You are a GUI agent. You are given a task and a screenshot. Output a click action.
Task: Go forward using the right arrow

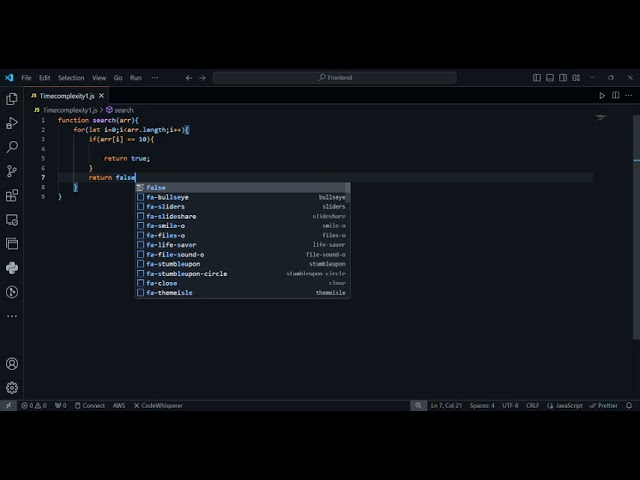click(x=202, y=78)
